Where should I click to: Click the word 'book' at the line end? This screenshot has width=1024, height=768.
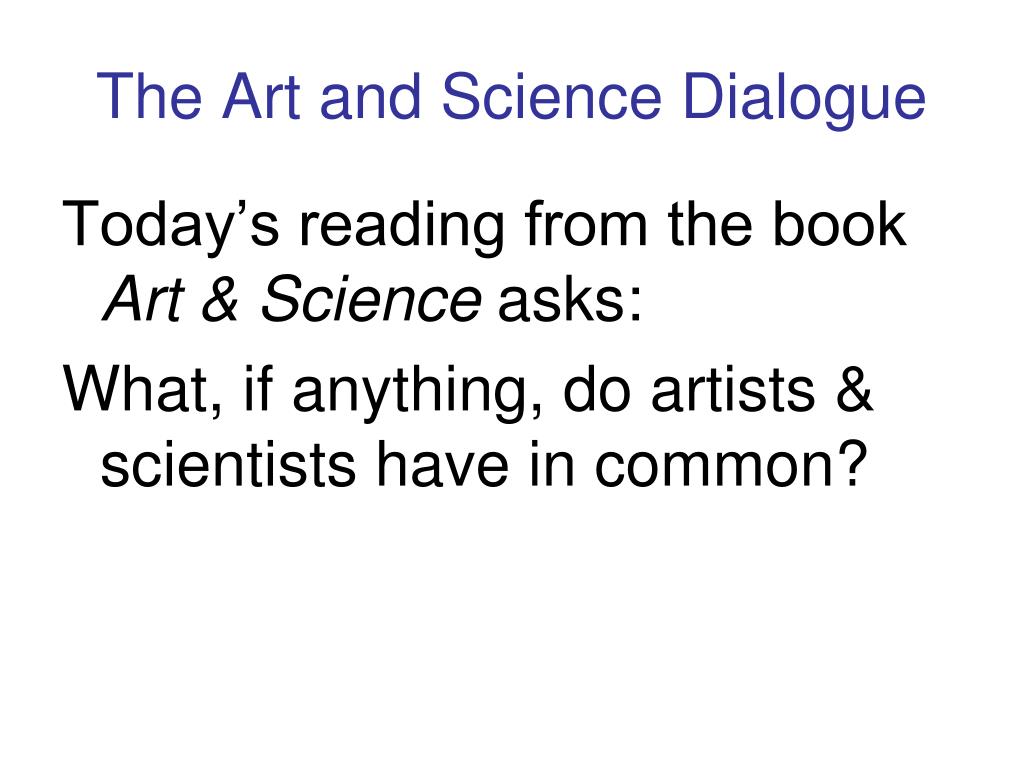point(839,224)
